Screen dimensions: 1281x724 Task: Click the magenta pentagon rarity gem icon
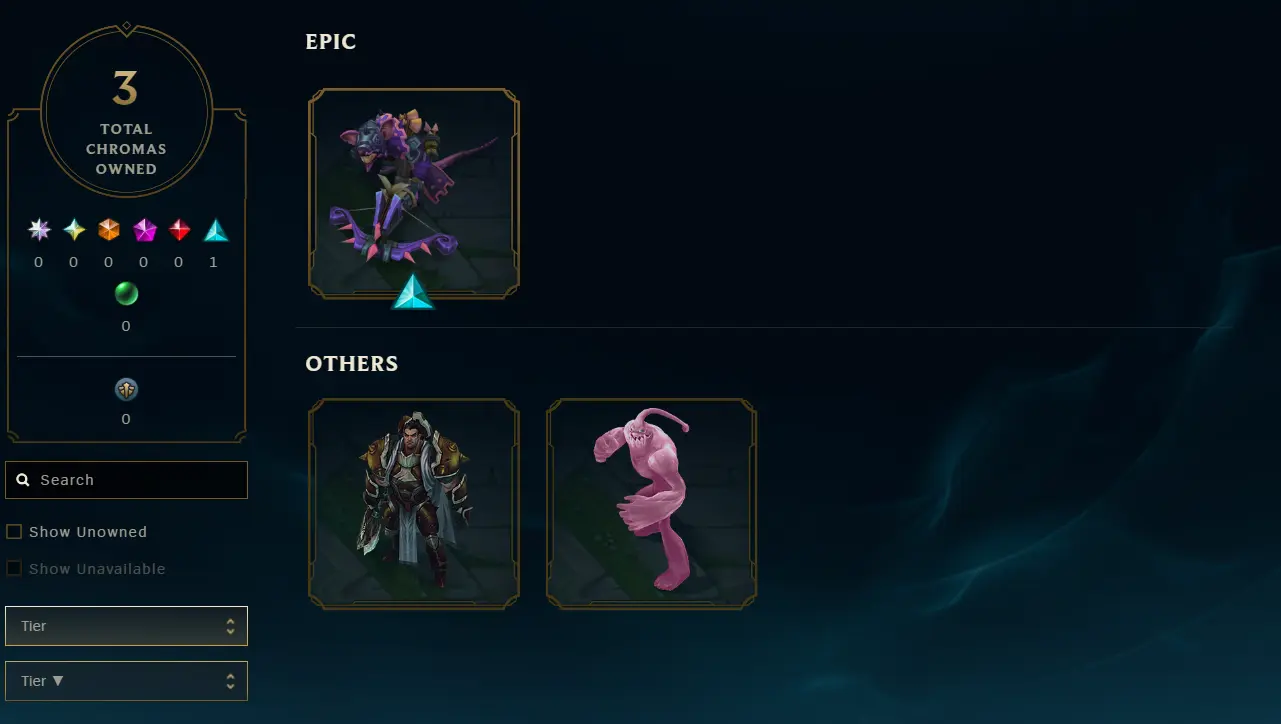pyautogui.click(x=145, y=230)
